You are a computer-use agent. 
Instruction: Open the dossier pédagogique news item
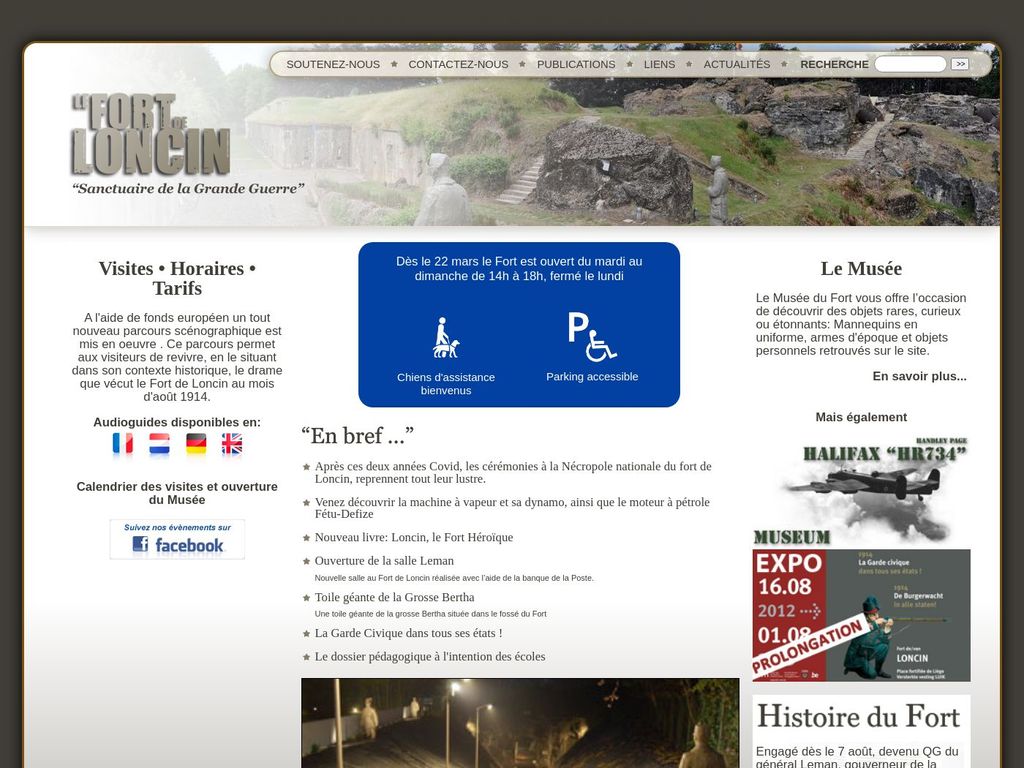point(430,657)
